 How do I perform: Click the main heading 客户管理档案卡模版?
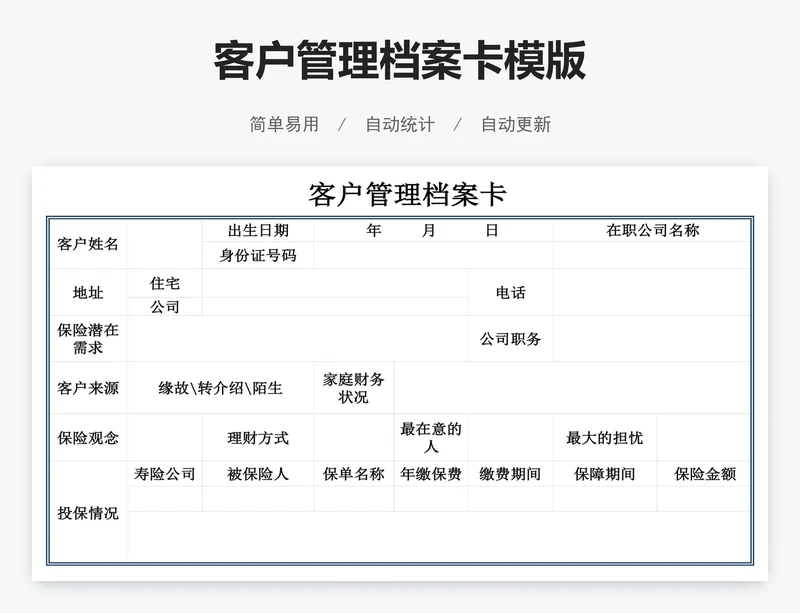click(x=399, y=61)
